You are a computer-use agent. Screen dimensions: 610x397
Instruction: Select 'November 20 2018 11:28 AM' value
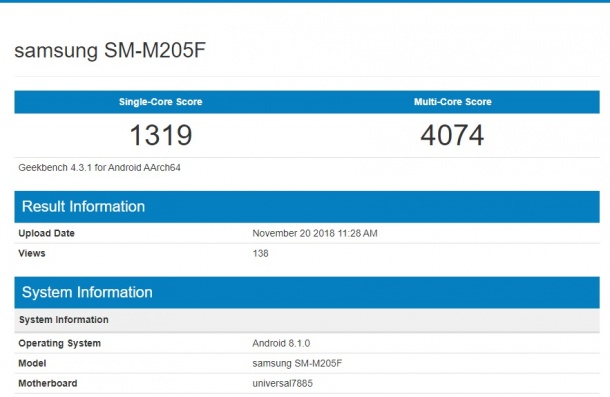[x=315, y=233]
